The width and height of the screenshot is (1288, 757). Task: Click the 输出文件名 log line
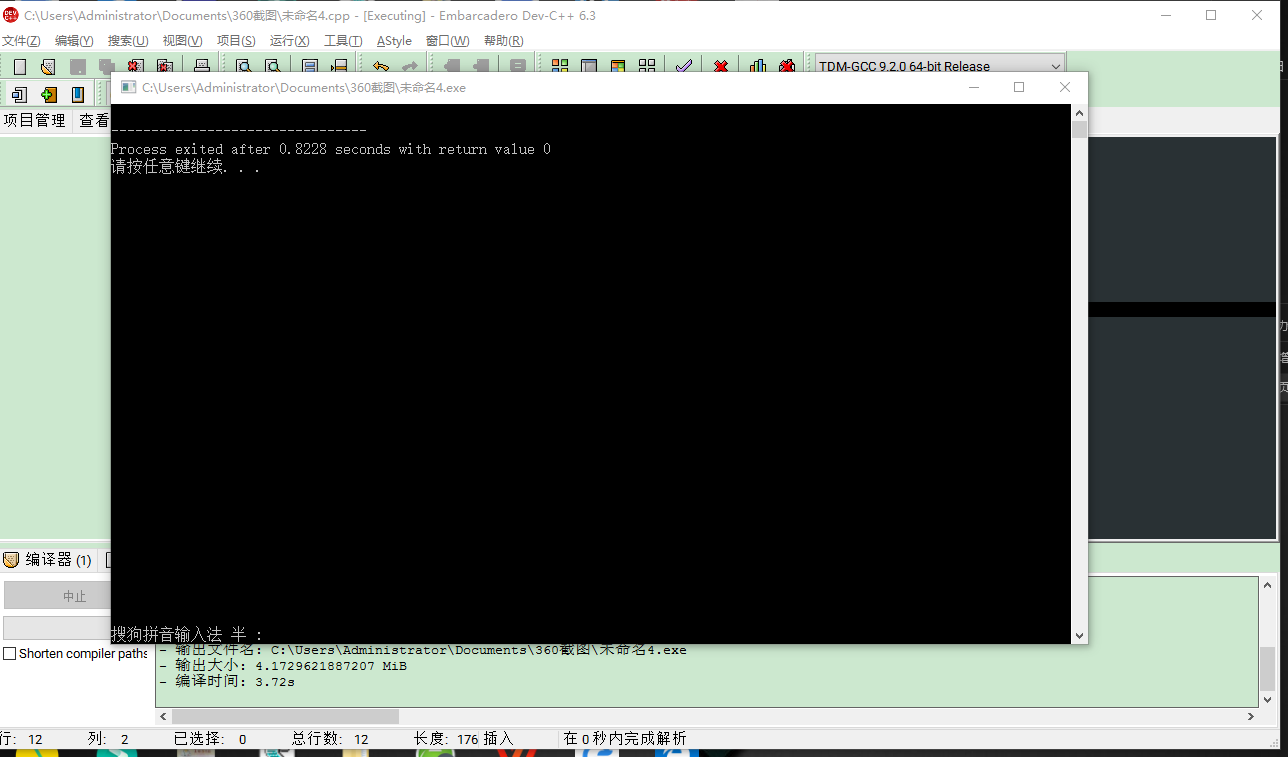click(x=423, y=650)
